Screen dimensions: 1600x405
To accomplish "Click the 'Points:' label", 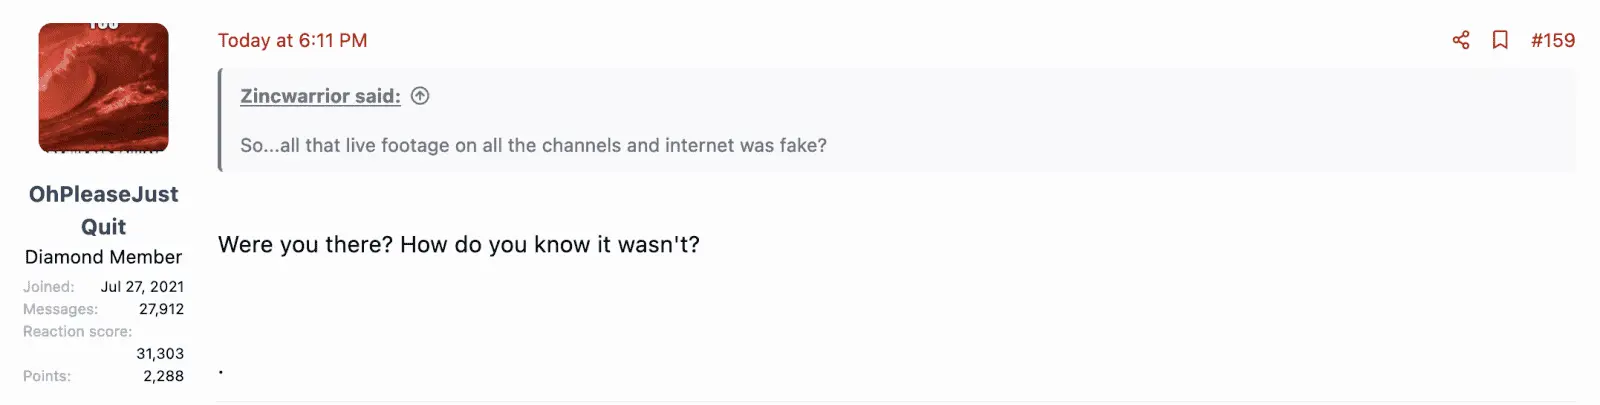I will (47, 376).
